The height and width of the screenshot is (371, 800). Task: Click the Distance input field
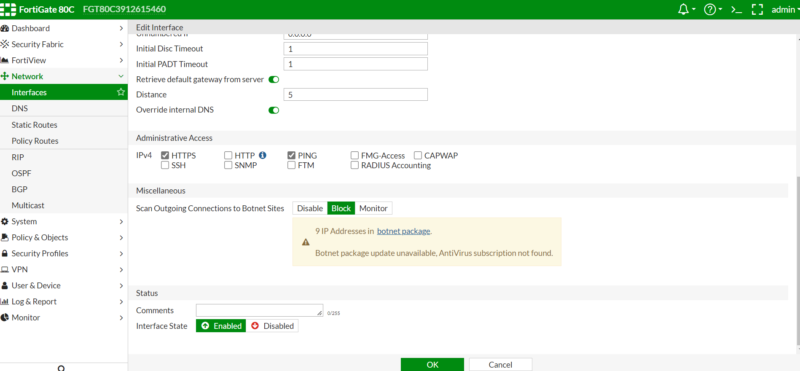pyautogui.click(x=356, y=95)
